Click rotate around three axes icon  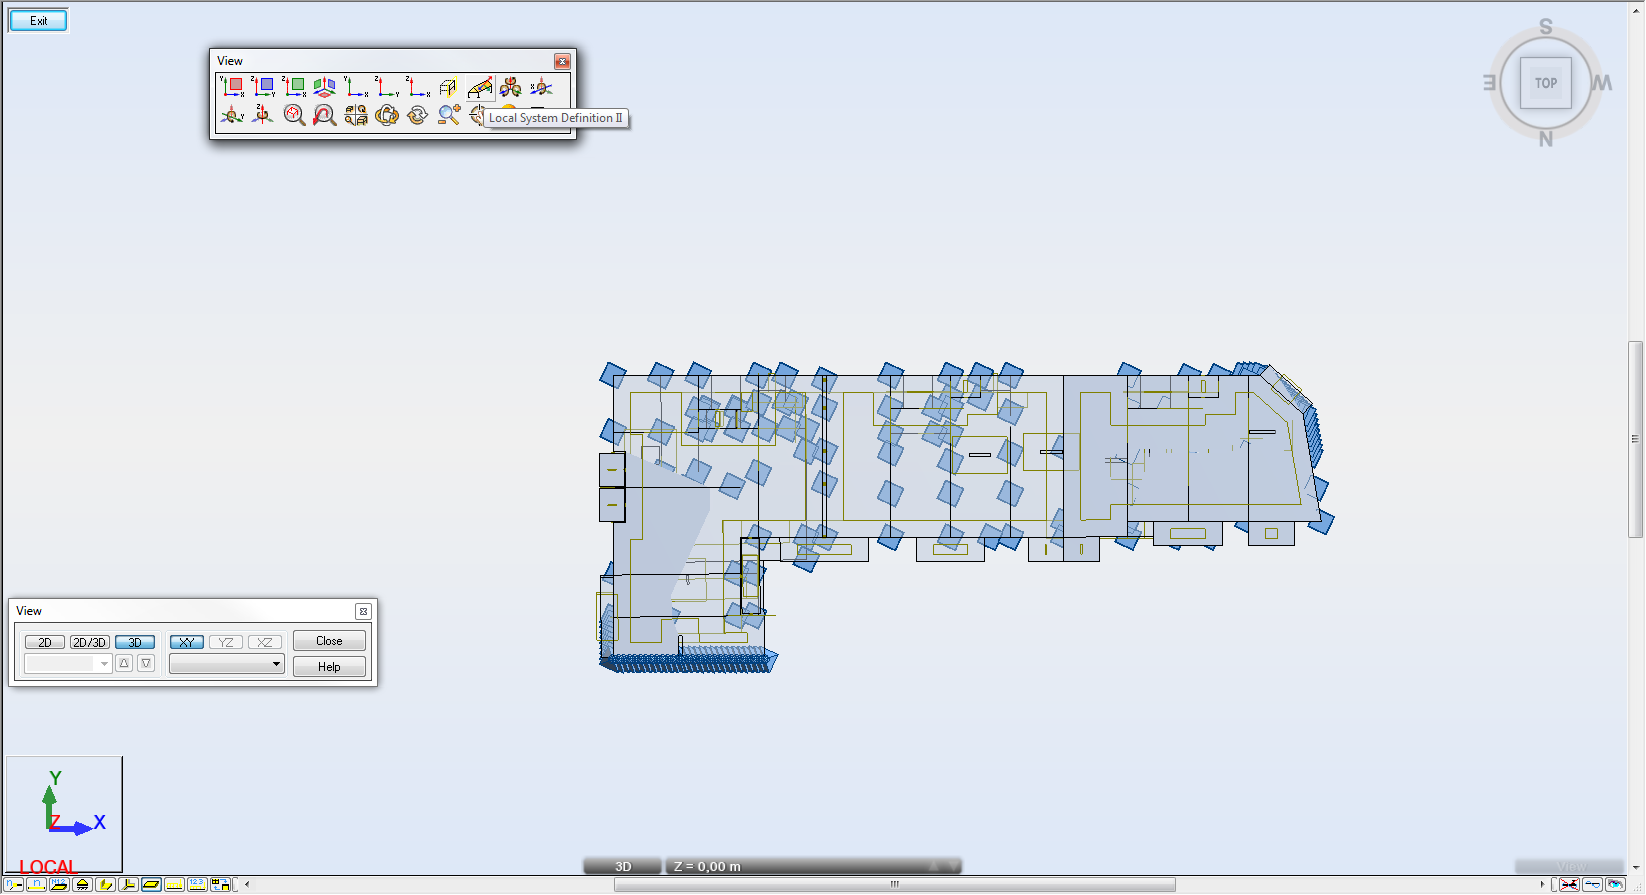(511, 87)
